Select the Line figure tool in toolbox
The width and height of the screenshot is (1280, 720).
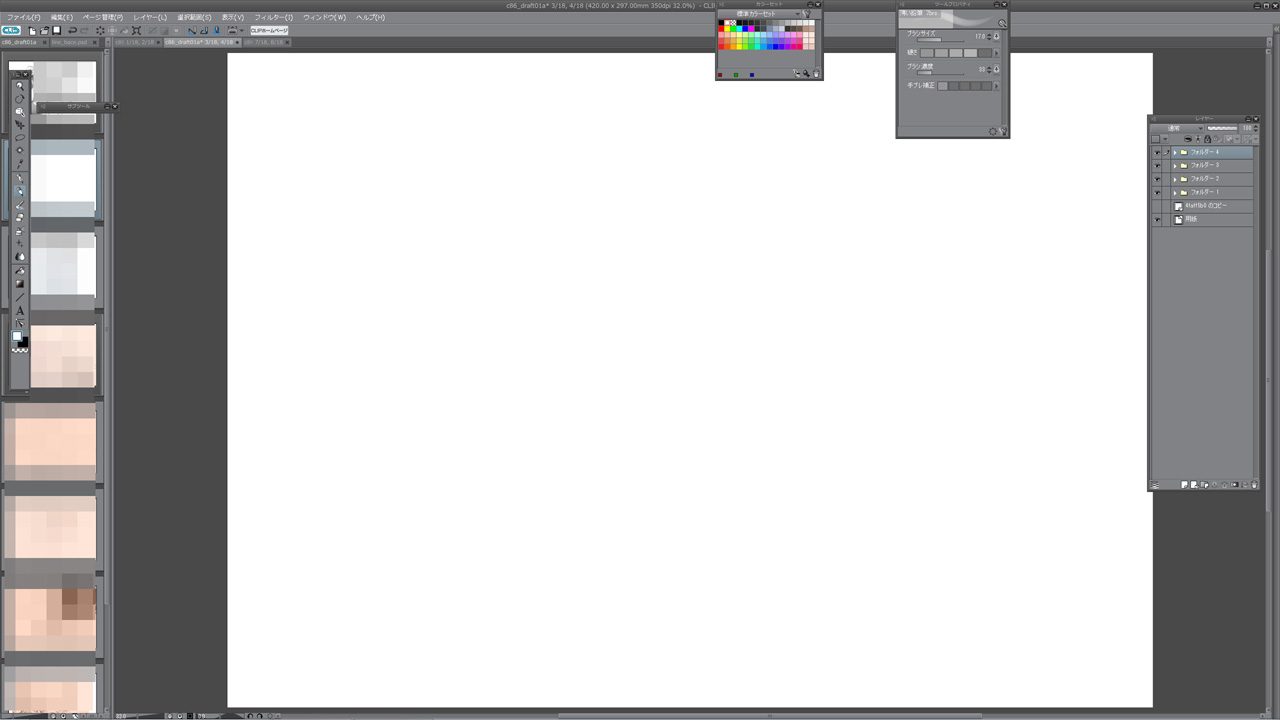coord(20,297)
